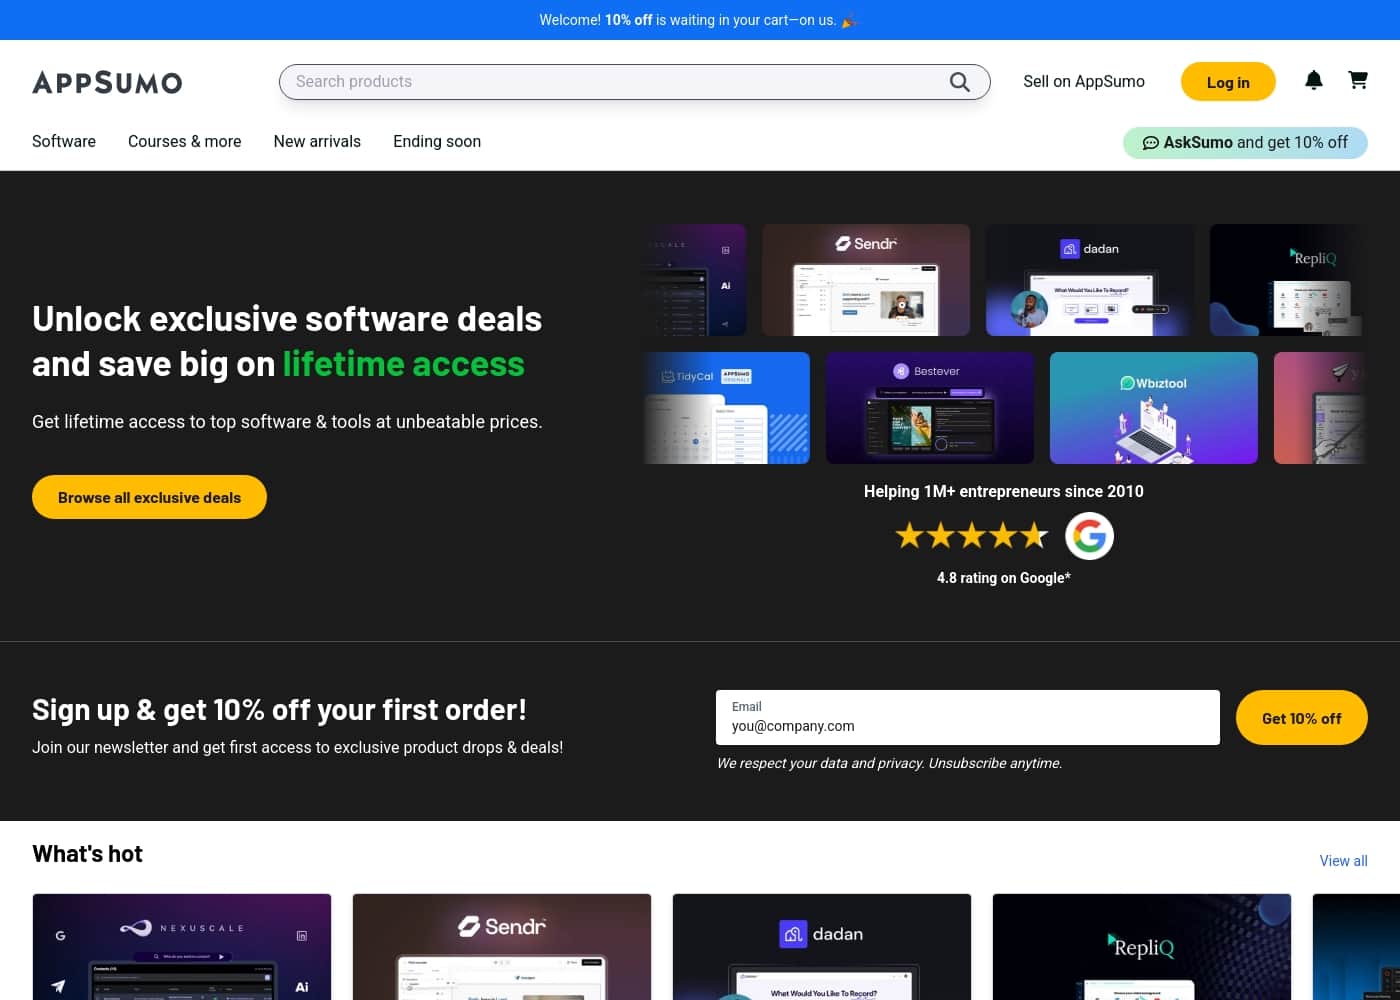Open RepliQ card under What's hot

tap(1142, 947)
